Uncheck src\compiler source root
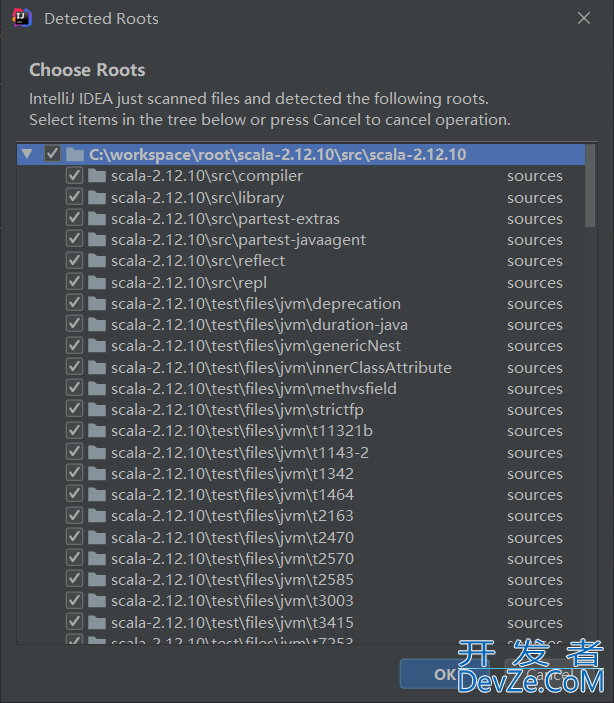The image size is (614, 703). [74, 175]
